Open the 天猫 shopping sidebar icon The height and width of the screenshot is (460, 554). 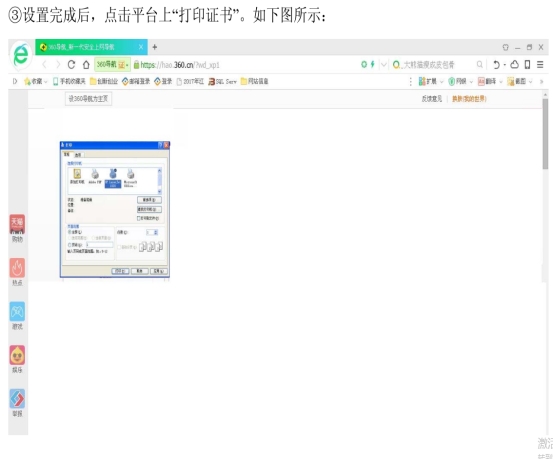point(17,224)
